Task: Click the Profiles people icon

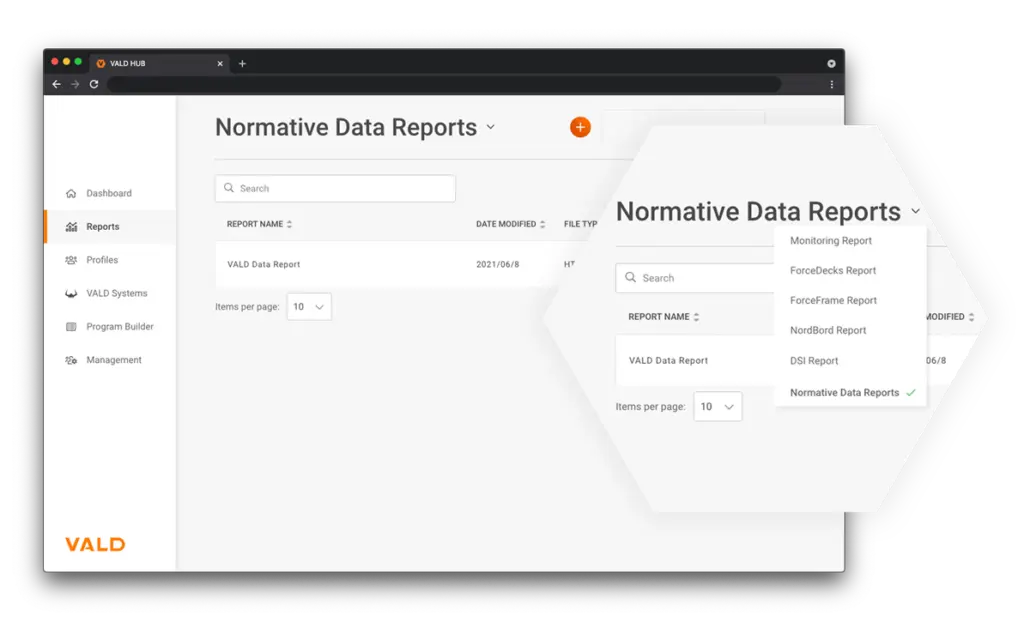Action: [71, 260]
